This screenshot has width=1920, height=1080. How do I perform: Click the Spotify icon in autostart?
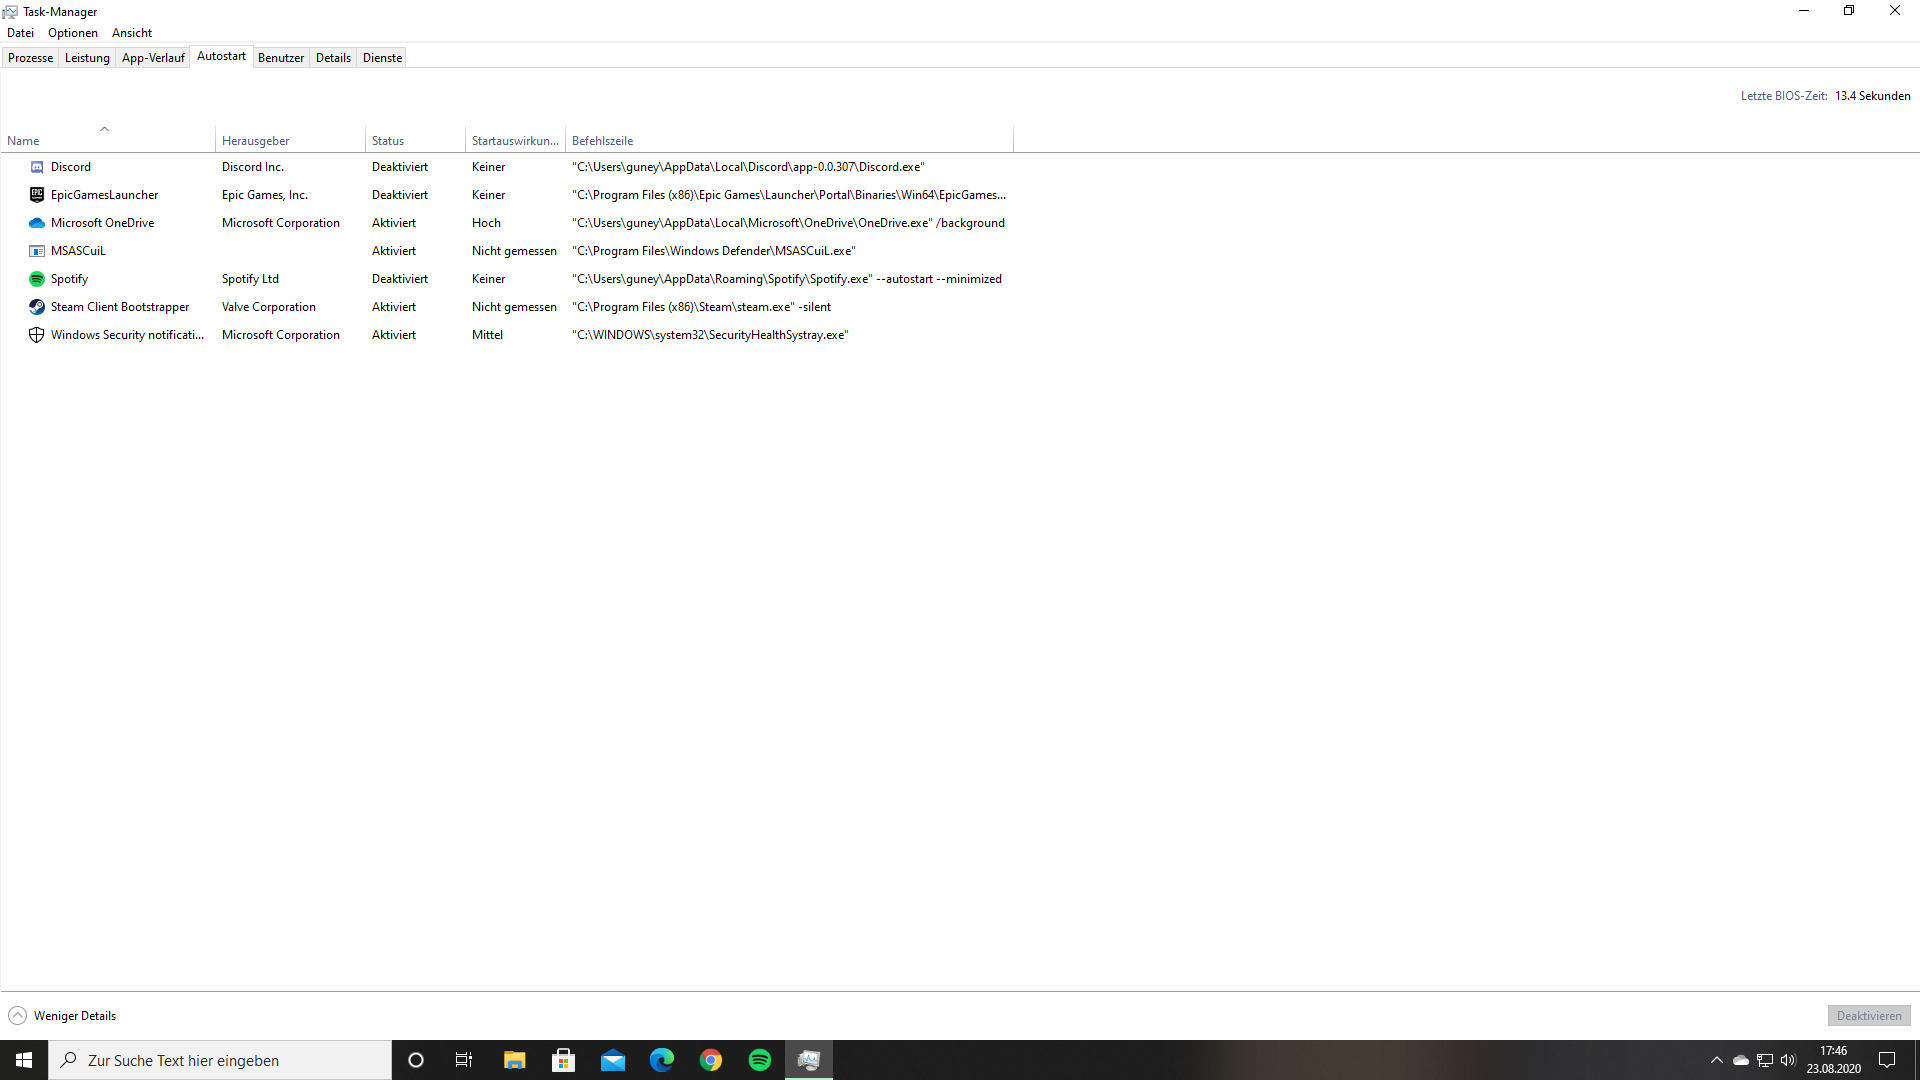36,278
